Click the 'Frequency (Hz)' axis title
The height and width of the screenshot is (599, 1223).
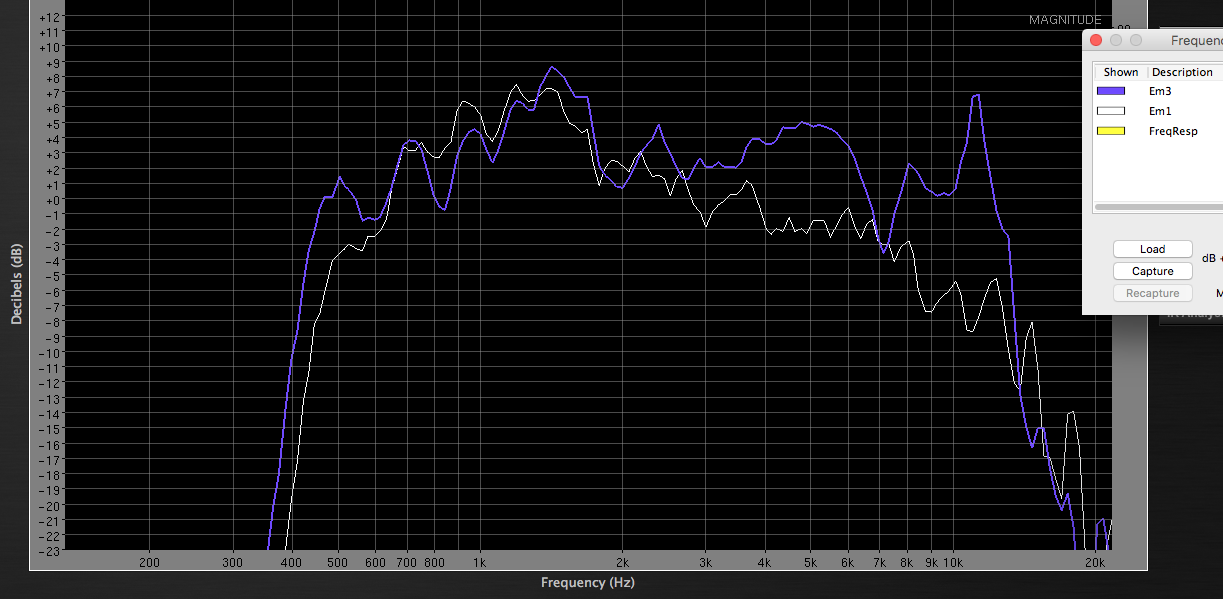click(588, 582)
